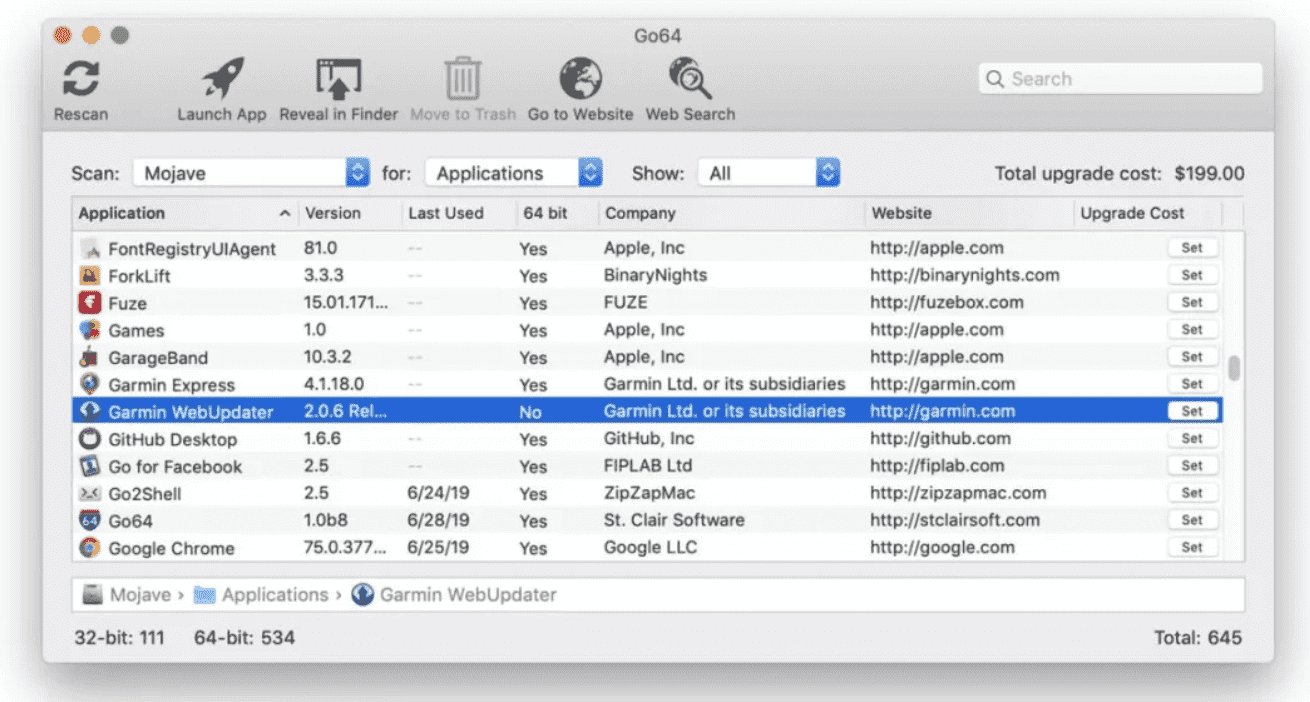
Task: Select the Go for Facebook app icon
Action: point(90,466)
